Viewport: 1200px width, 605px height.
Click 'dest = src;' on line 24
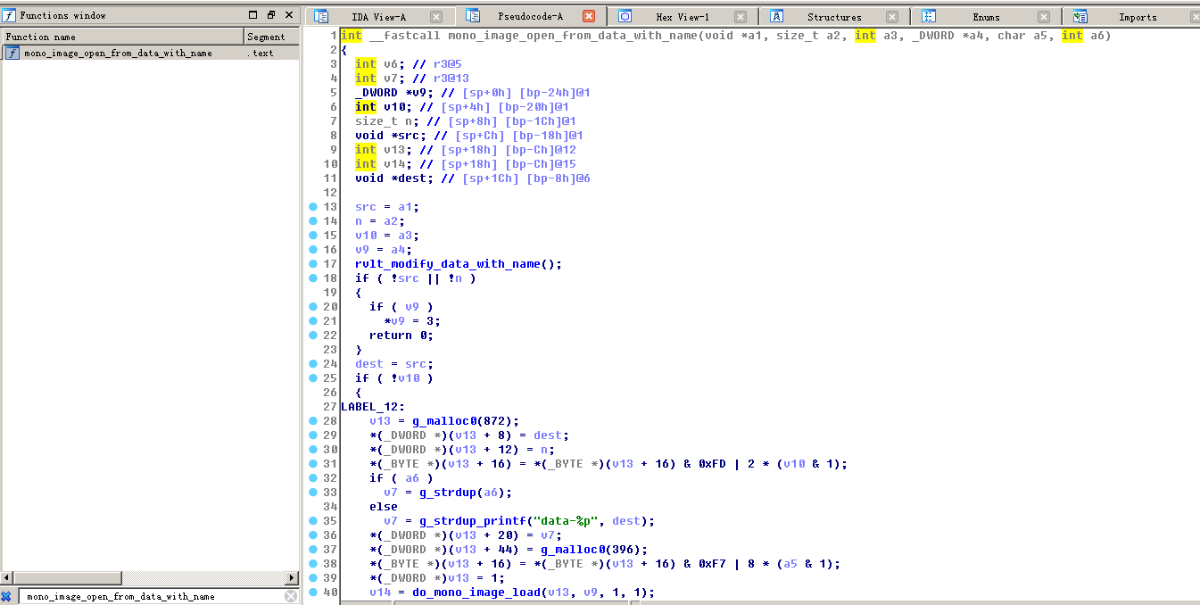[x=394, y=364]
